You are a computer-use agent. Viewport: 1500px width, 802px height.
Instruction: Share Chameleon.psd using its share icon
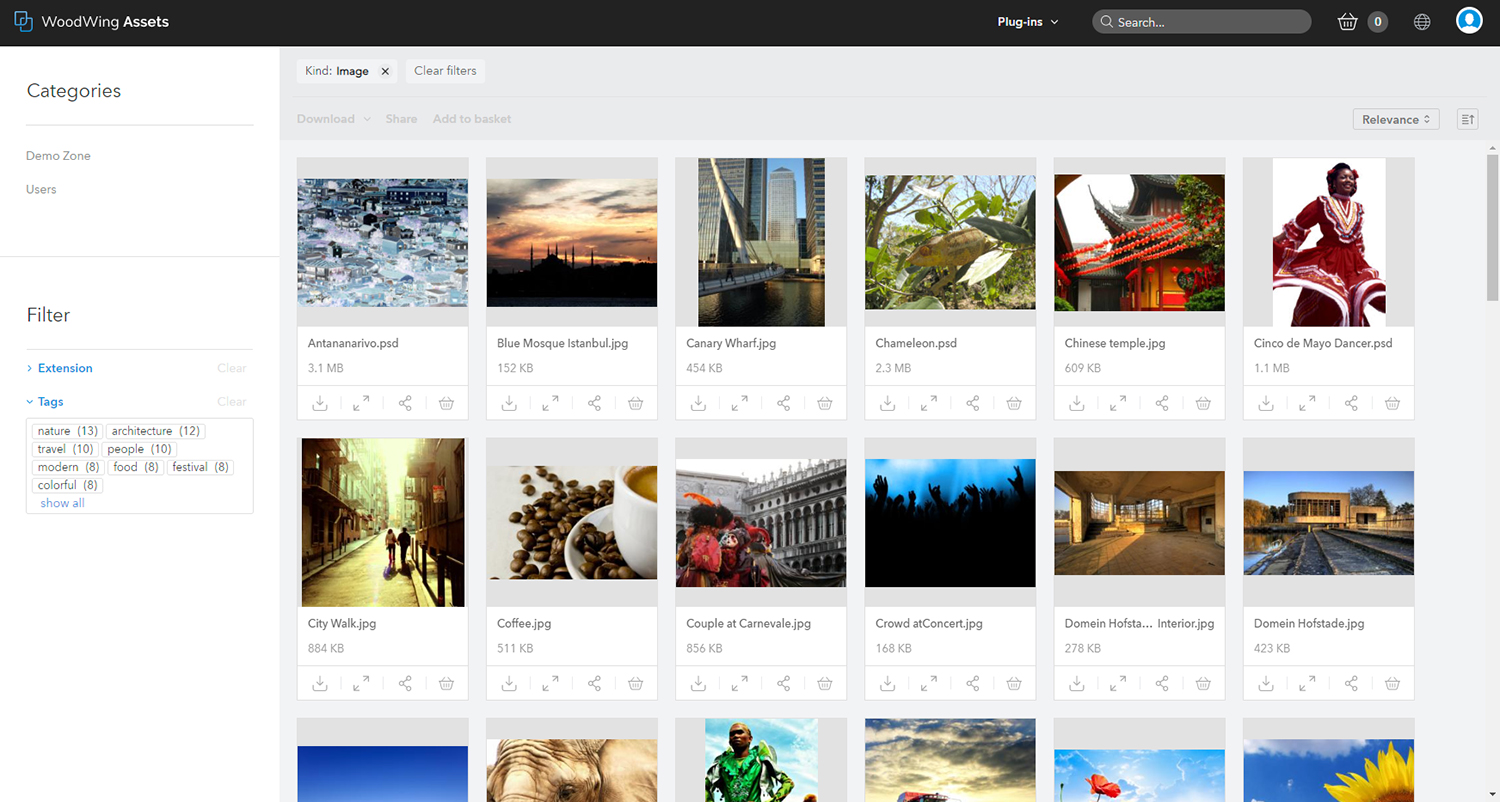(972, 403)
